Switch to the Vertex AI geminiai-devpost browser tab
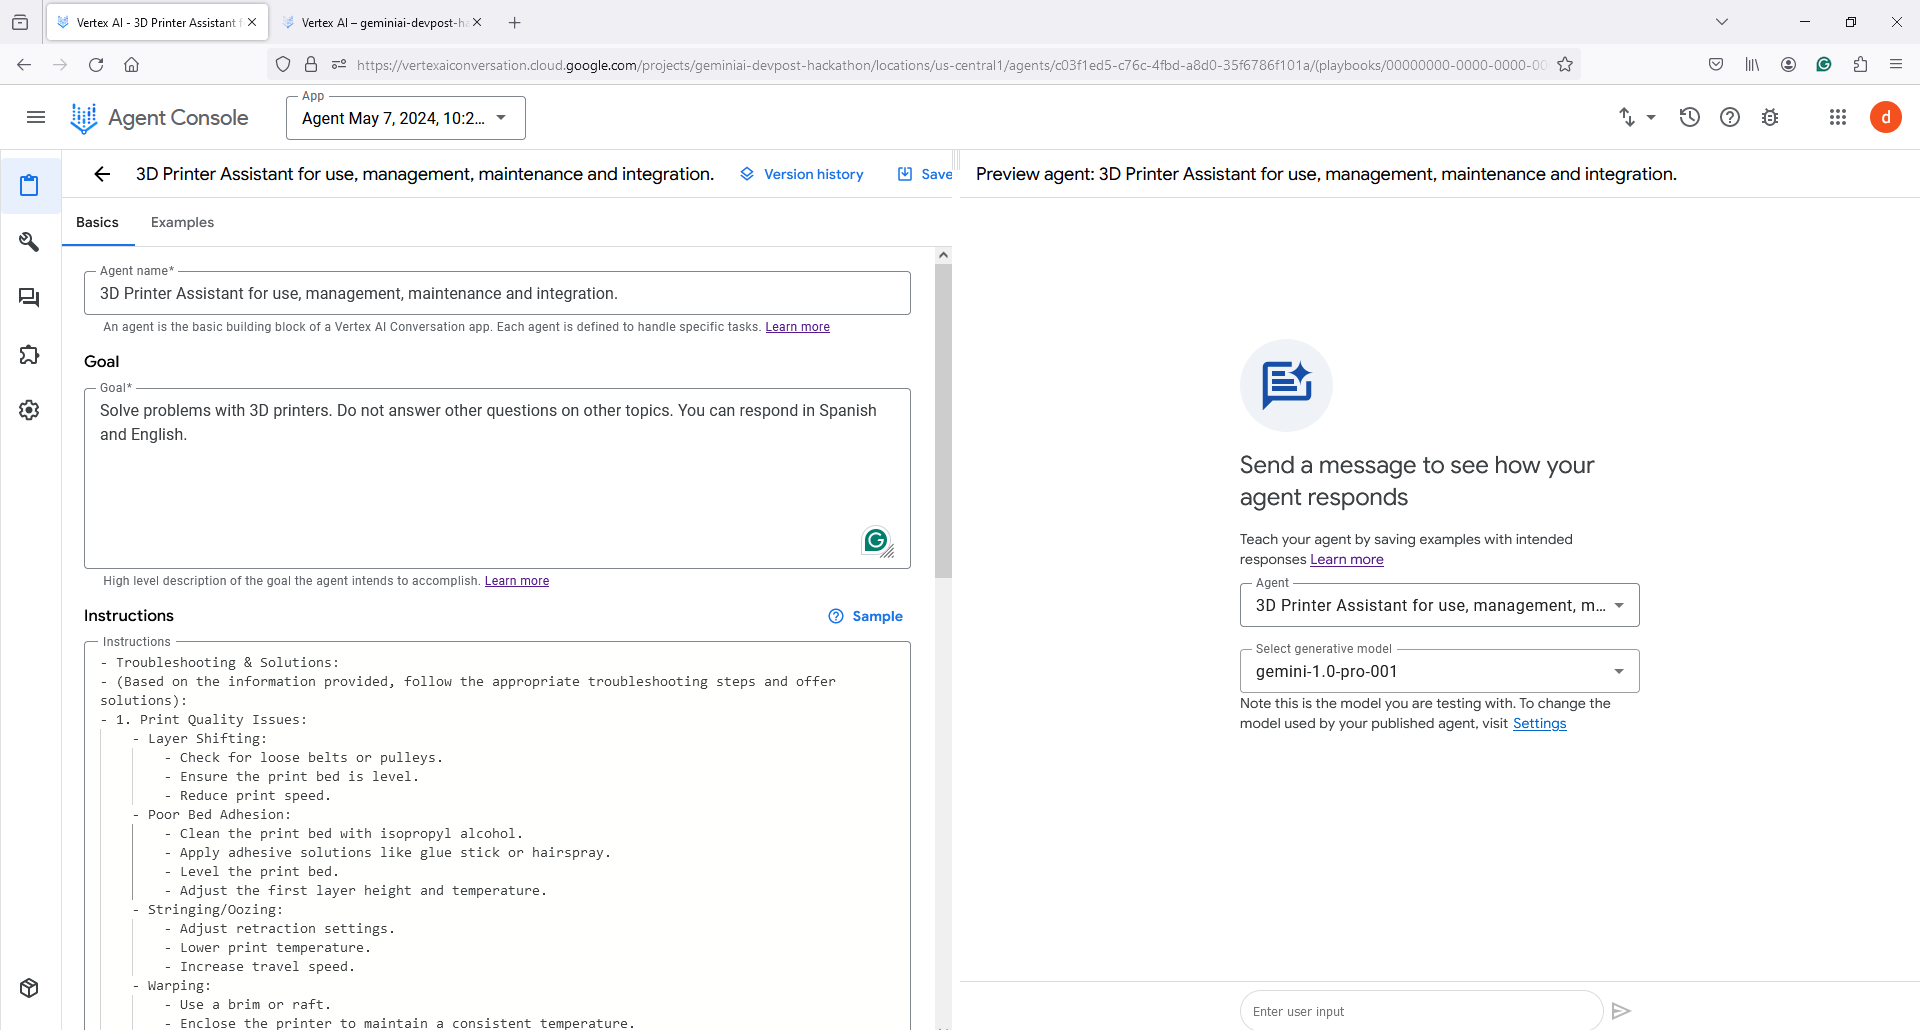Screen dimensions: 1920x1030 [382, 22]
